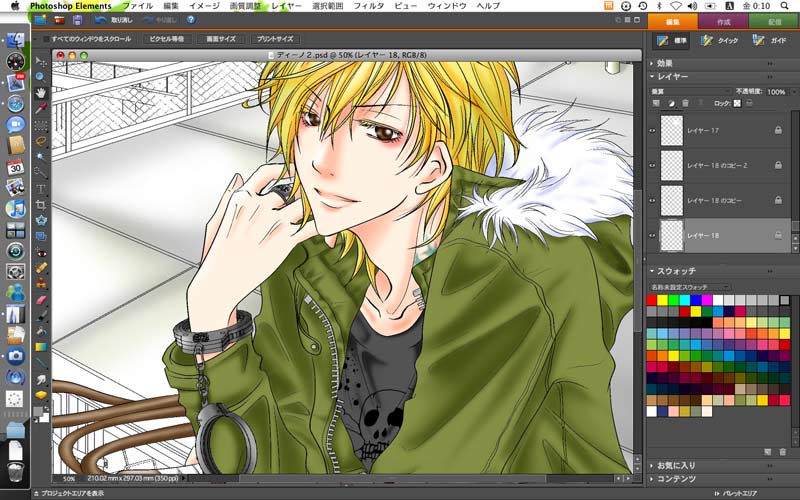Open the 不透明度 opacity arrow
The height and width of the screenshot is (500, 800).
click(793, 92)
